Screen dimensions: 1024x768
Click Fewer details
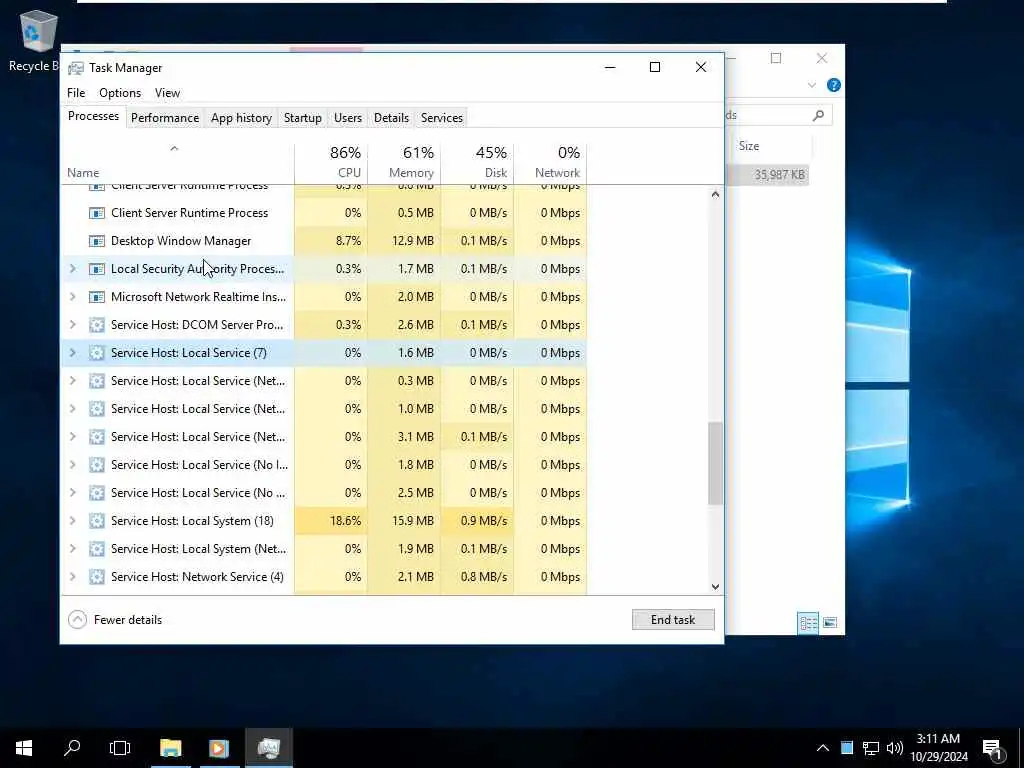[x=115, y=620]
